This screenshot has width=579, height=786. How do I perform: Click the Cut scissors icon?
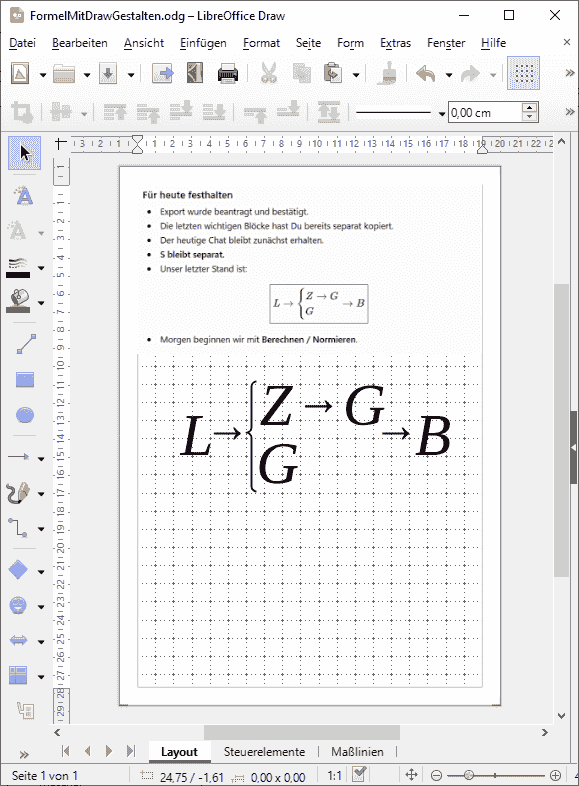[269, 74]
